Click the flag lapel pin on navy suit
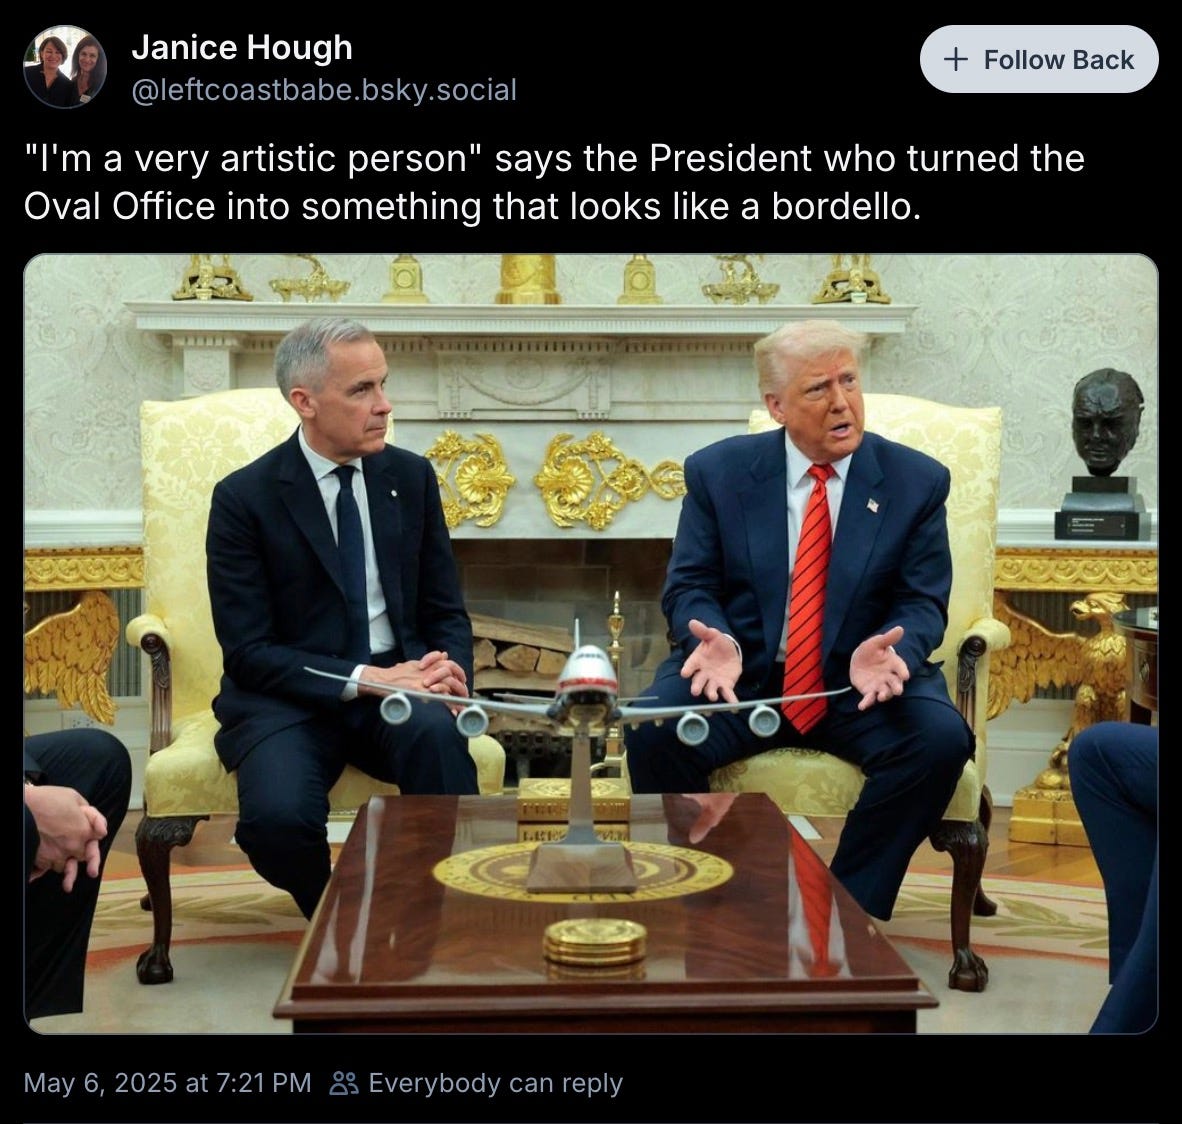The image size is (1182, 1124). pyautogui.click(x=874, y=504)
